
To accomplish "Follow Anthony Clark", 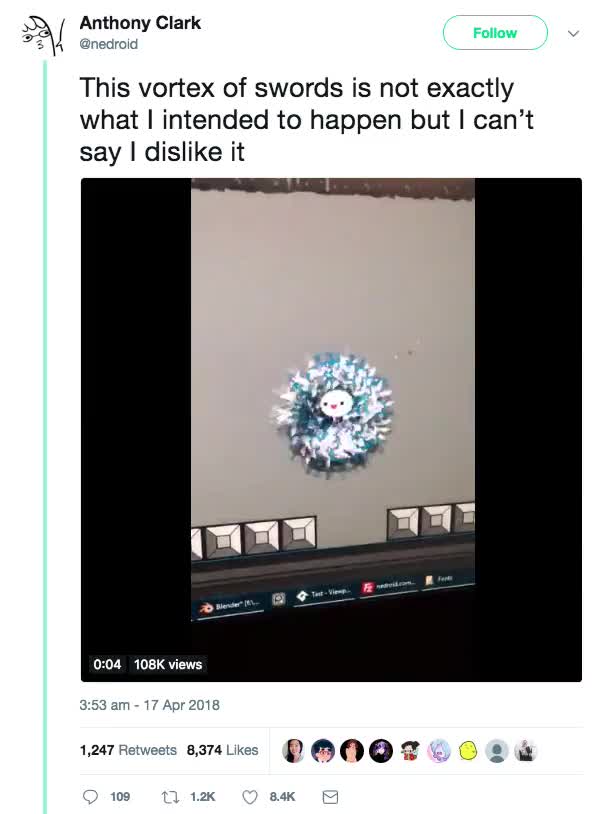I will pos(495,33).
